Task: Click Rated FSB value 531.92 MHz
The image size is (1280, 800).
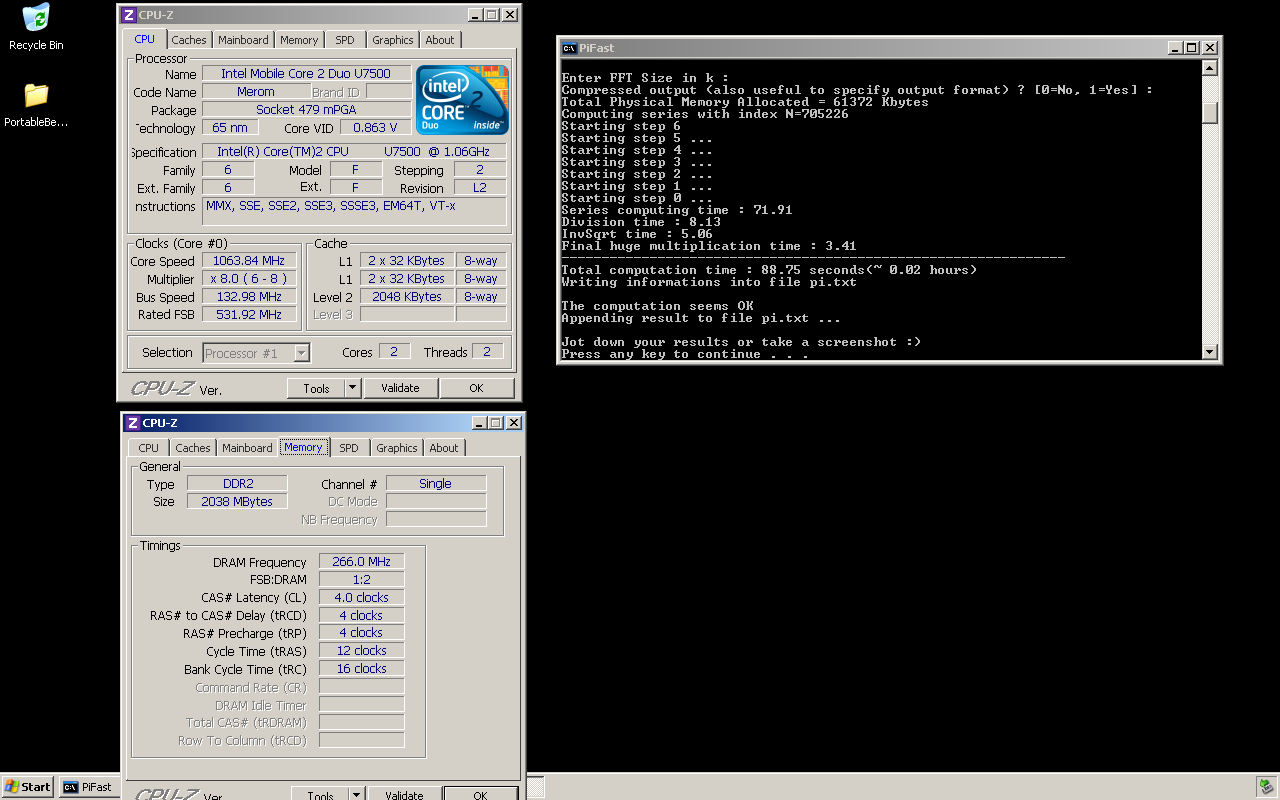Action: pos(249,315)
